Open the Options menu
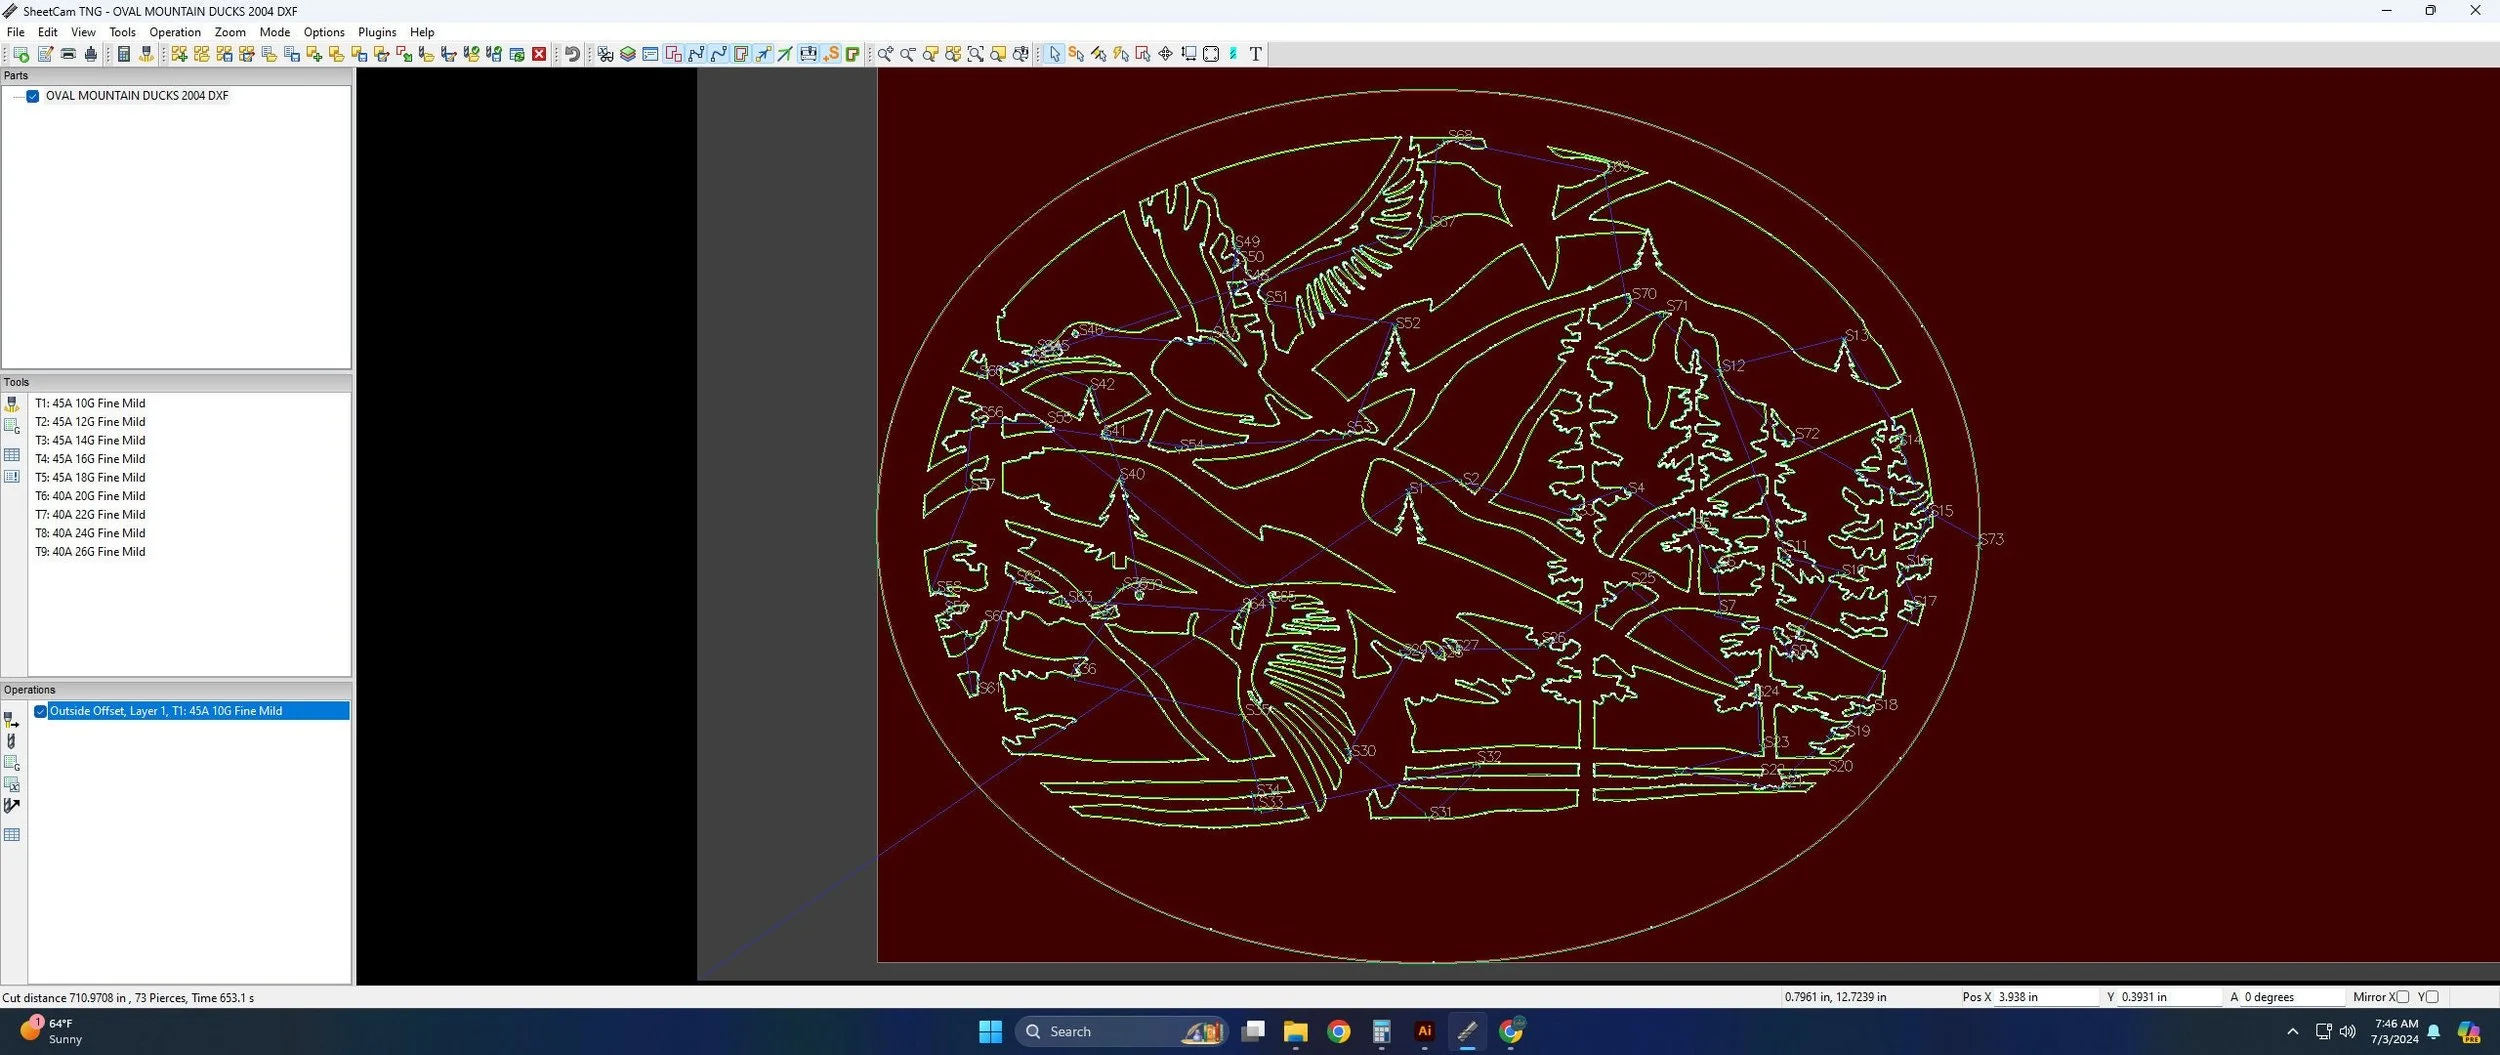This screenshot has width=2500, height=1055. point(324,32)
